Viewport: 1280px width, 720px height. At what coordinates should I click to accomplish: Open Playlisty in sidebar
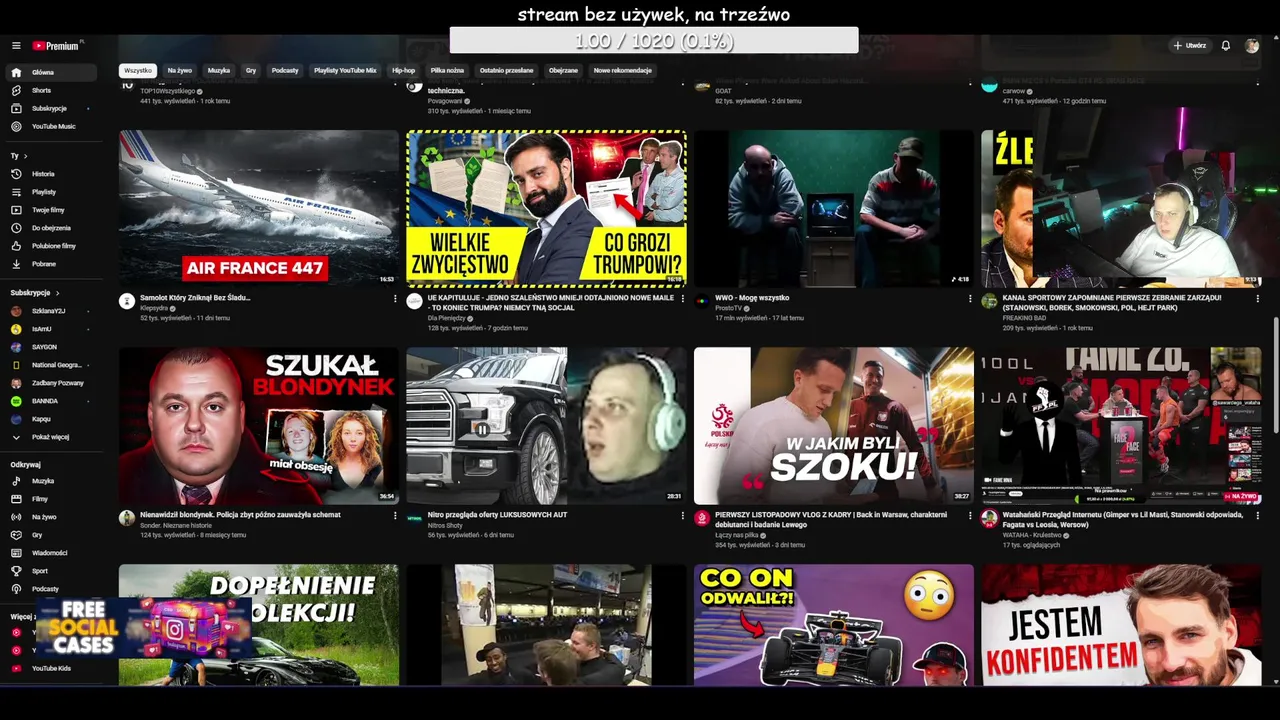(x=50, y=192)
